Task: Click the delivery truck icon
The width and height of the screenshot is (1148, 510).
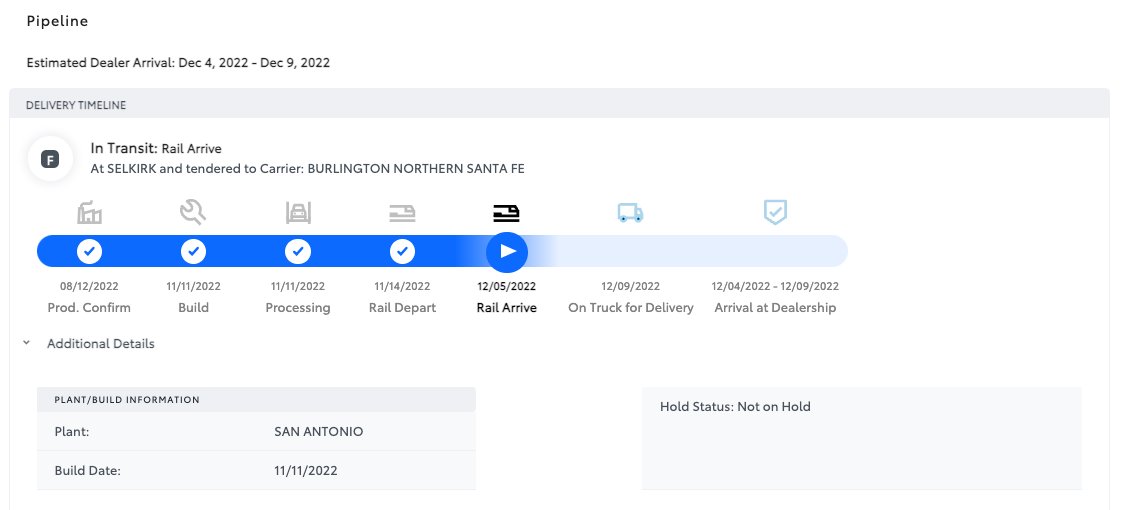Action: (x=630, y=213)
